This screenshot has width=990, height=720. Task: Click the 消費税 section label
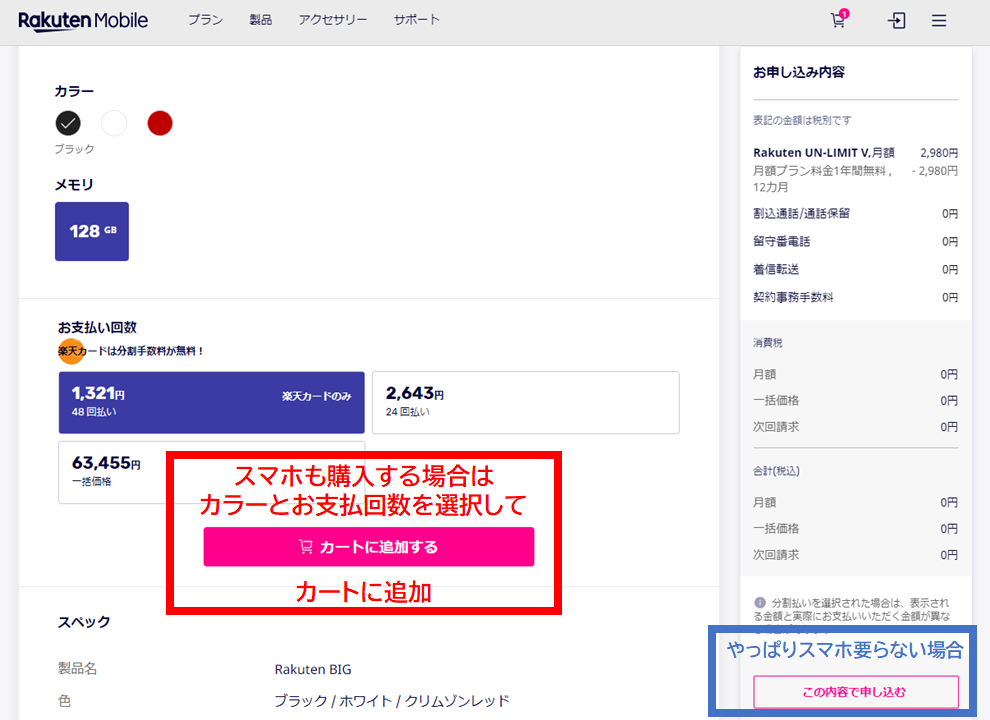point(768,342)
